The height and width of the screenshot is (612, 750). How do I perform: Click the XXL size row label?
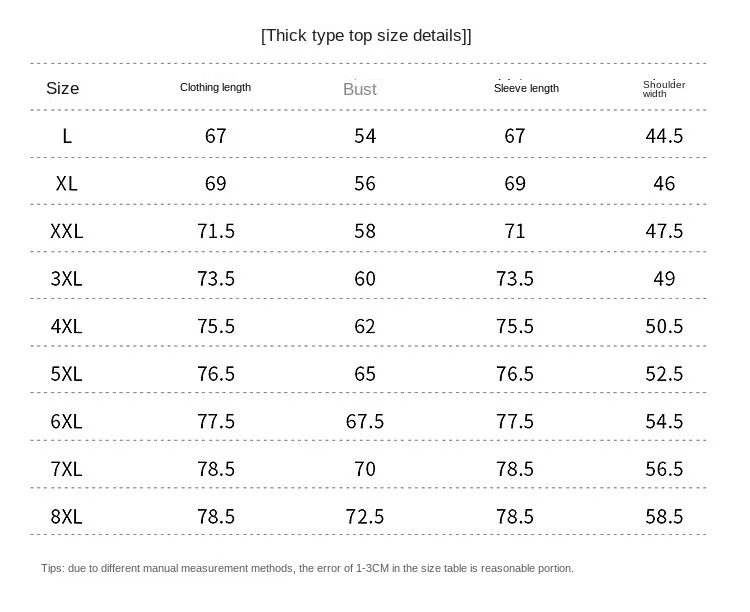click(67, 231)
